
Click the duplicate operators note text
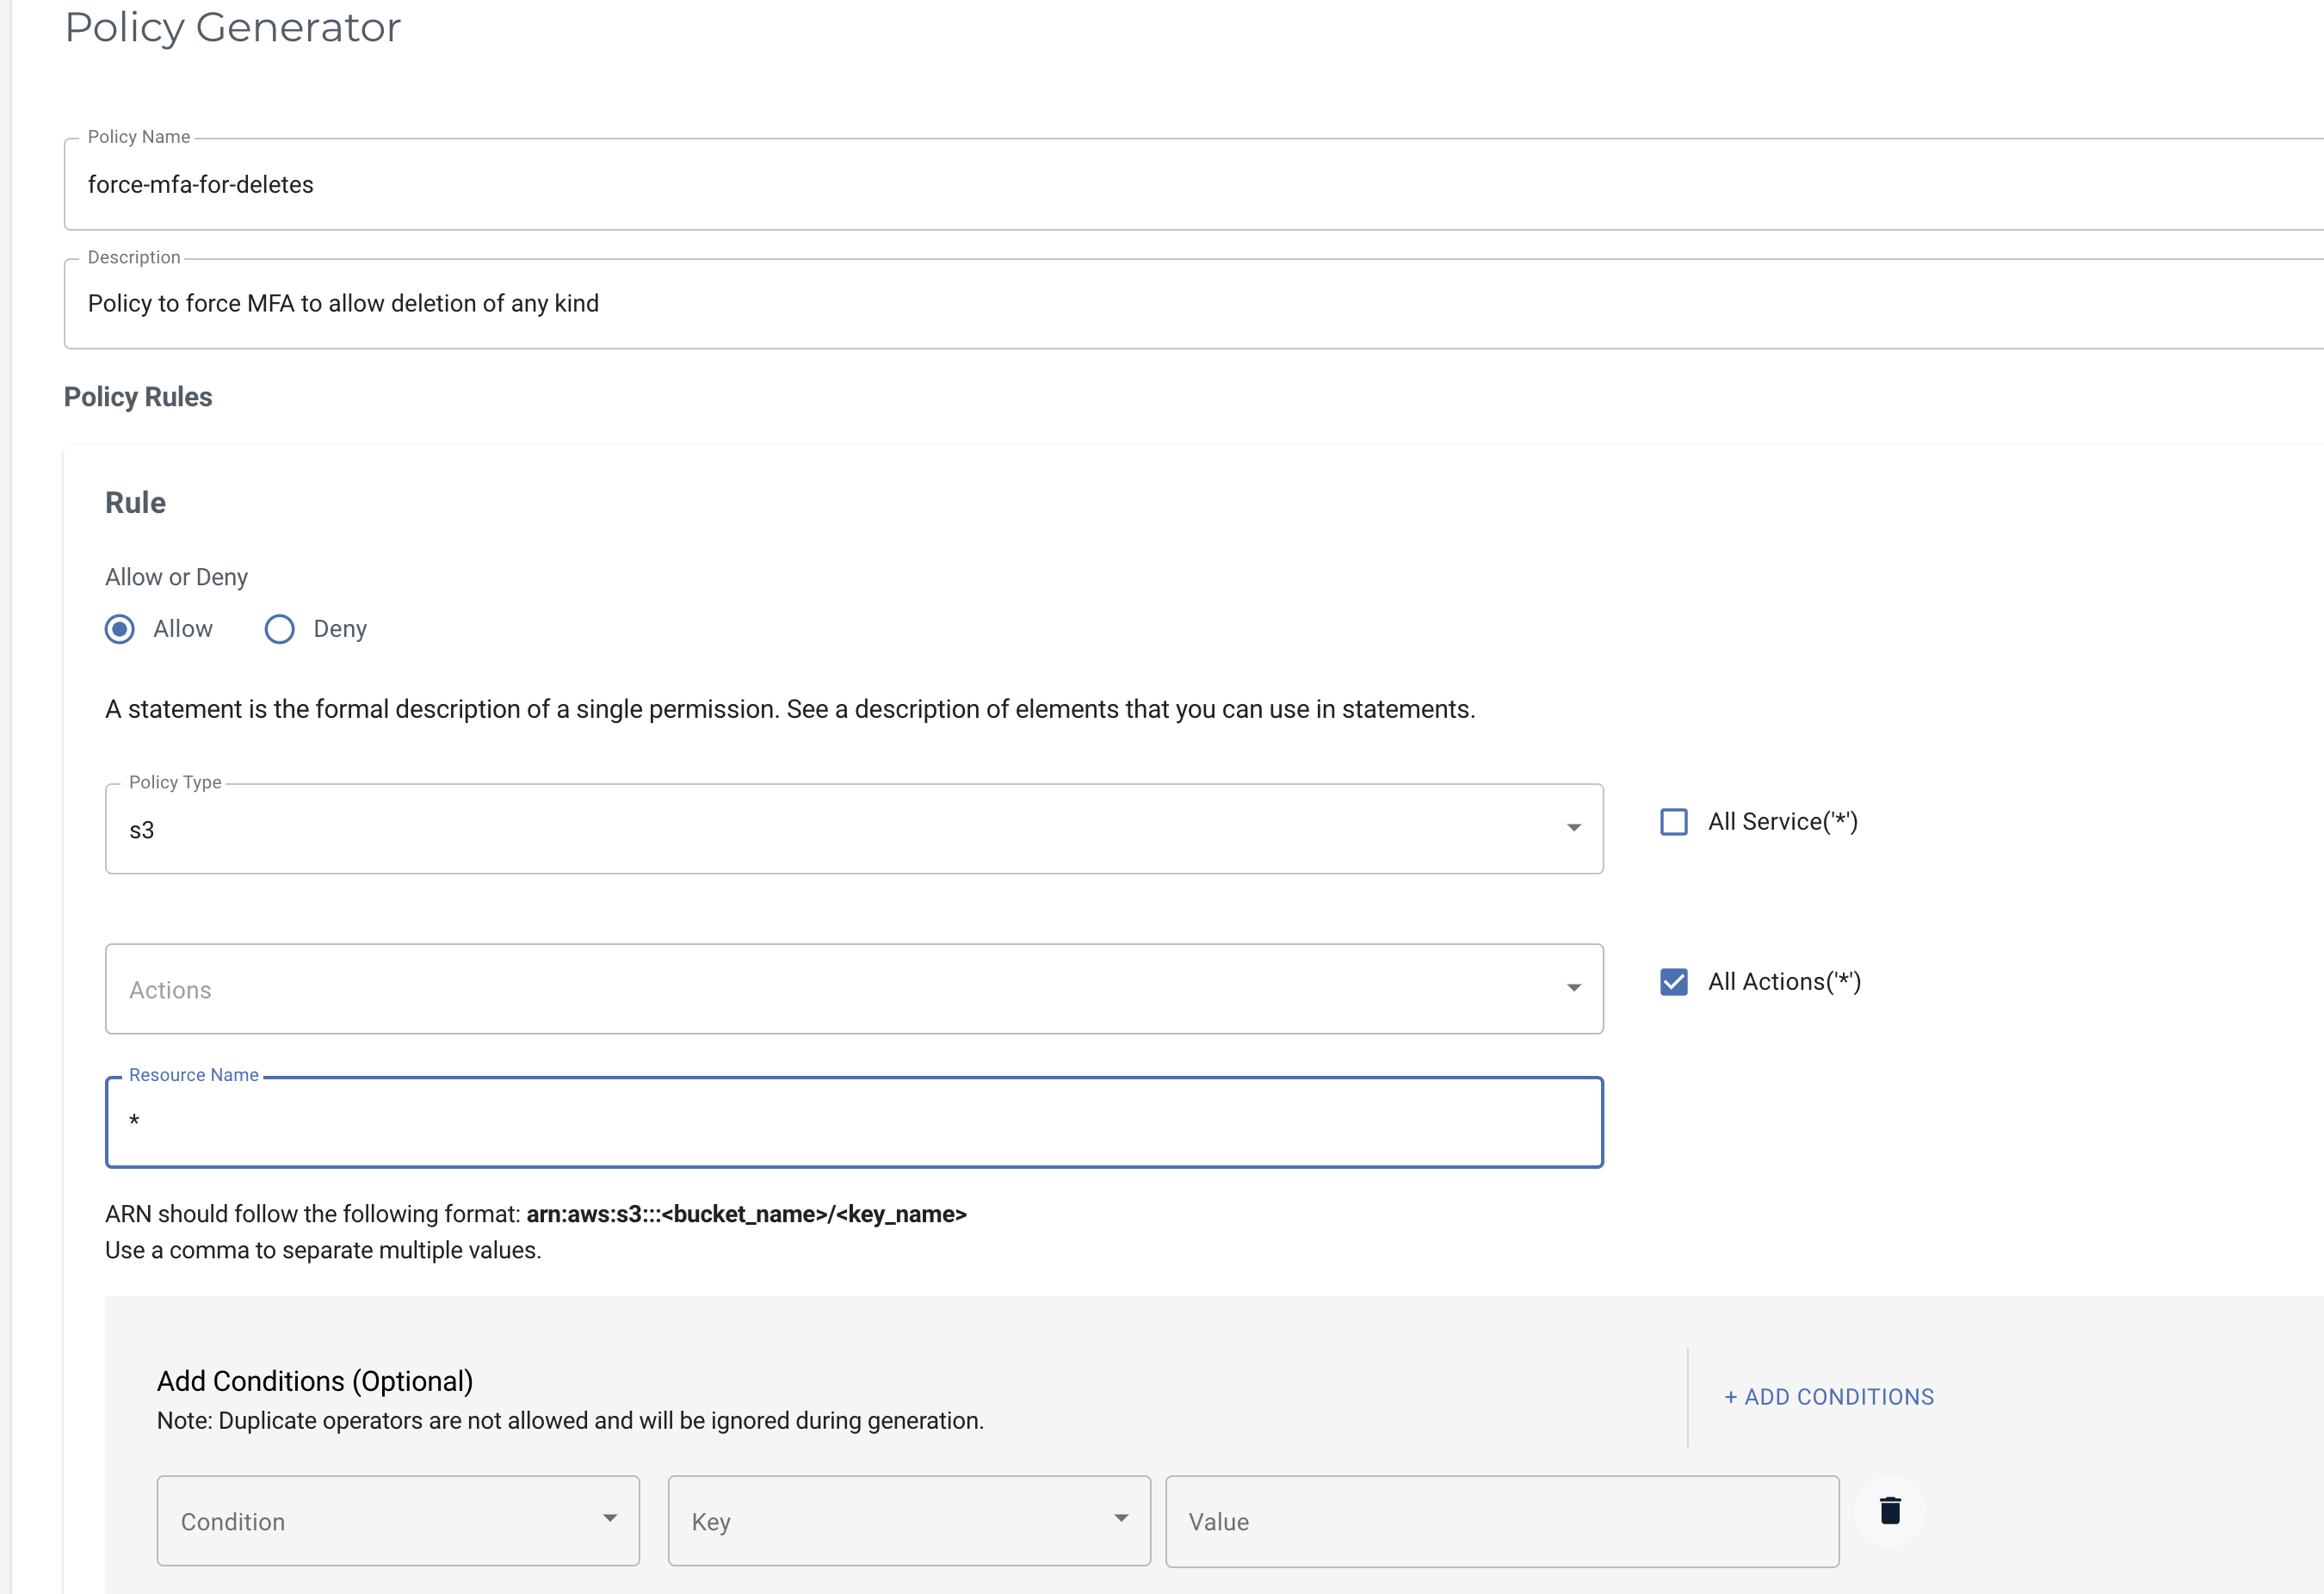click(570, 1421)
